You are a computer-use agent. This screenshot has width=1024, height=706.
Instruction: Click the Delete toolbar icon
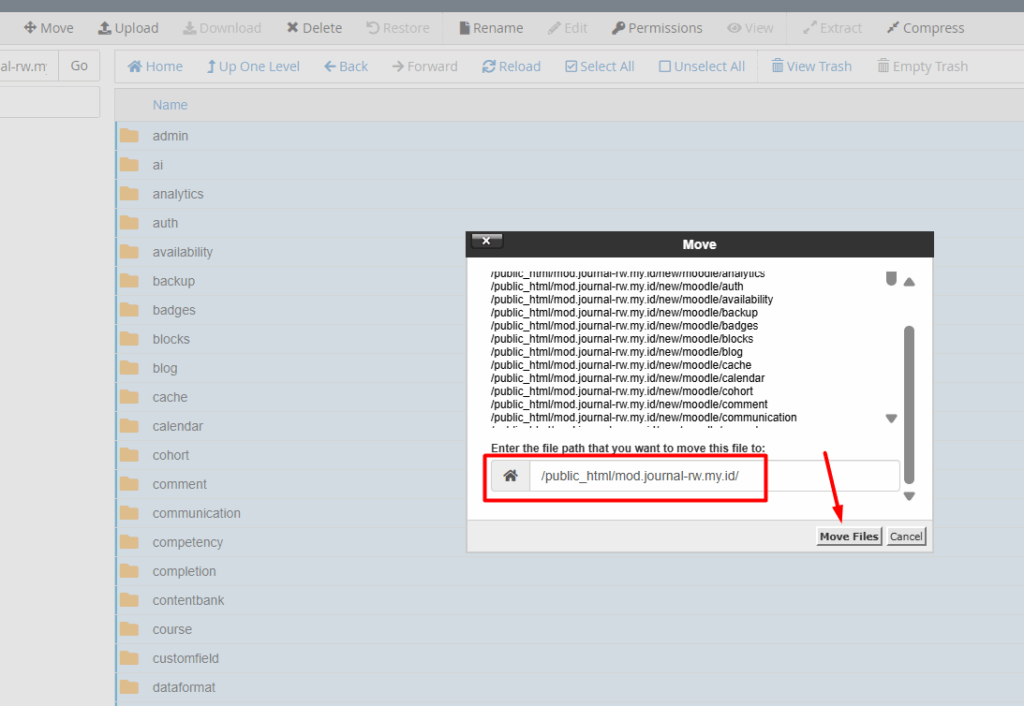314,27
